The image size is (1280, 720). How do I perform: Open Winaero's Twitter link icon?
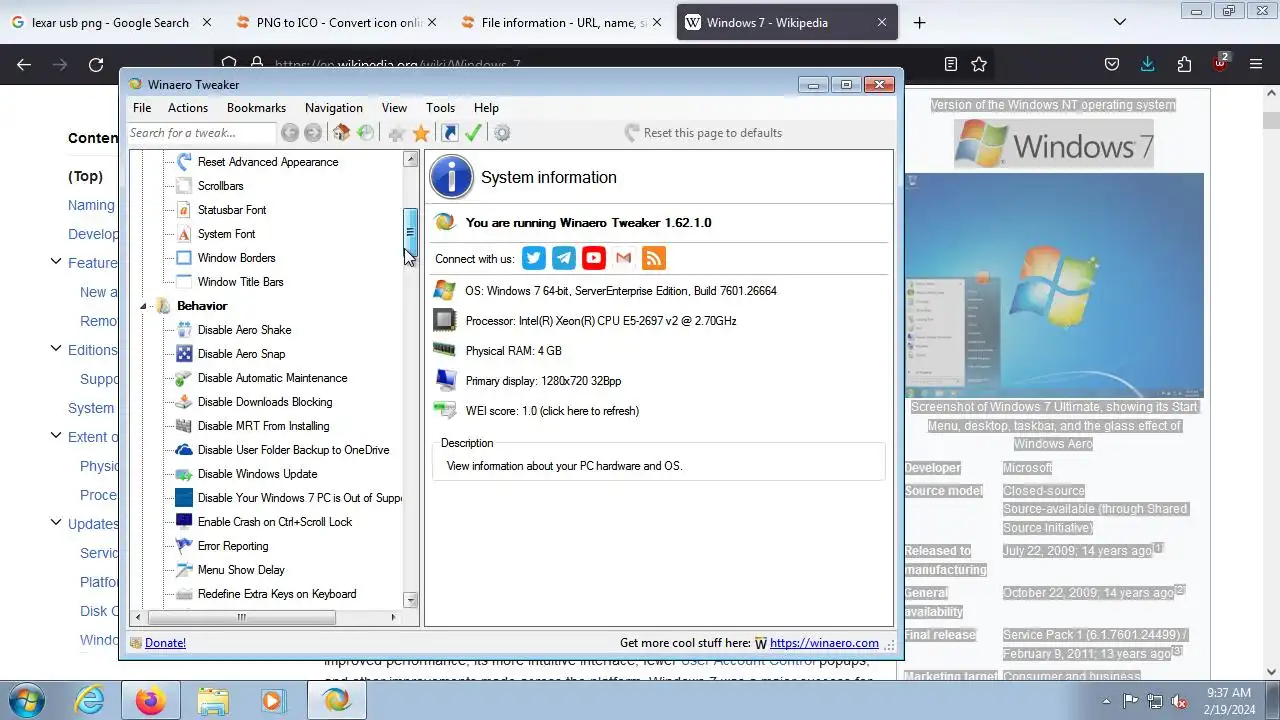tap(534, 258)
